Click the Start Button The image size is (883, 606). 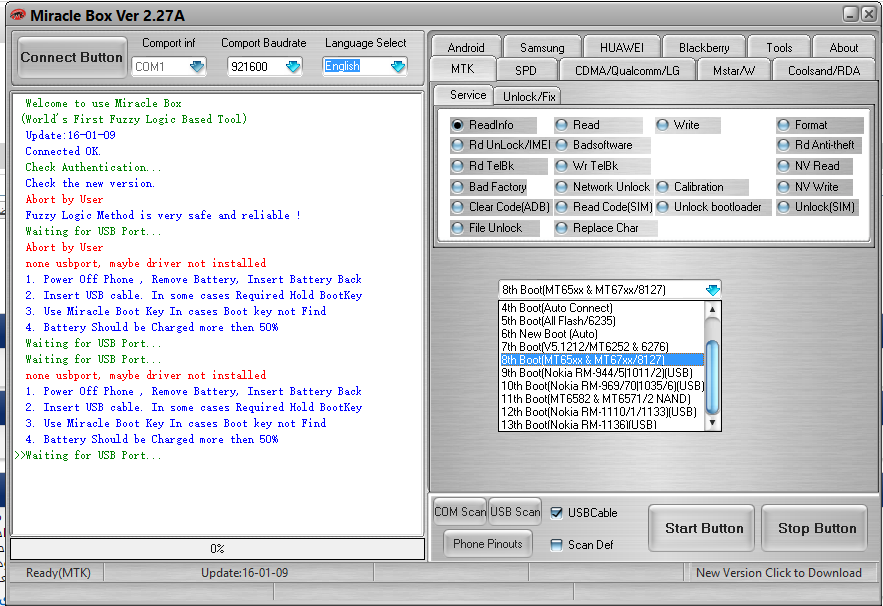(703, 528)
